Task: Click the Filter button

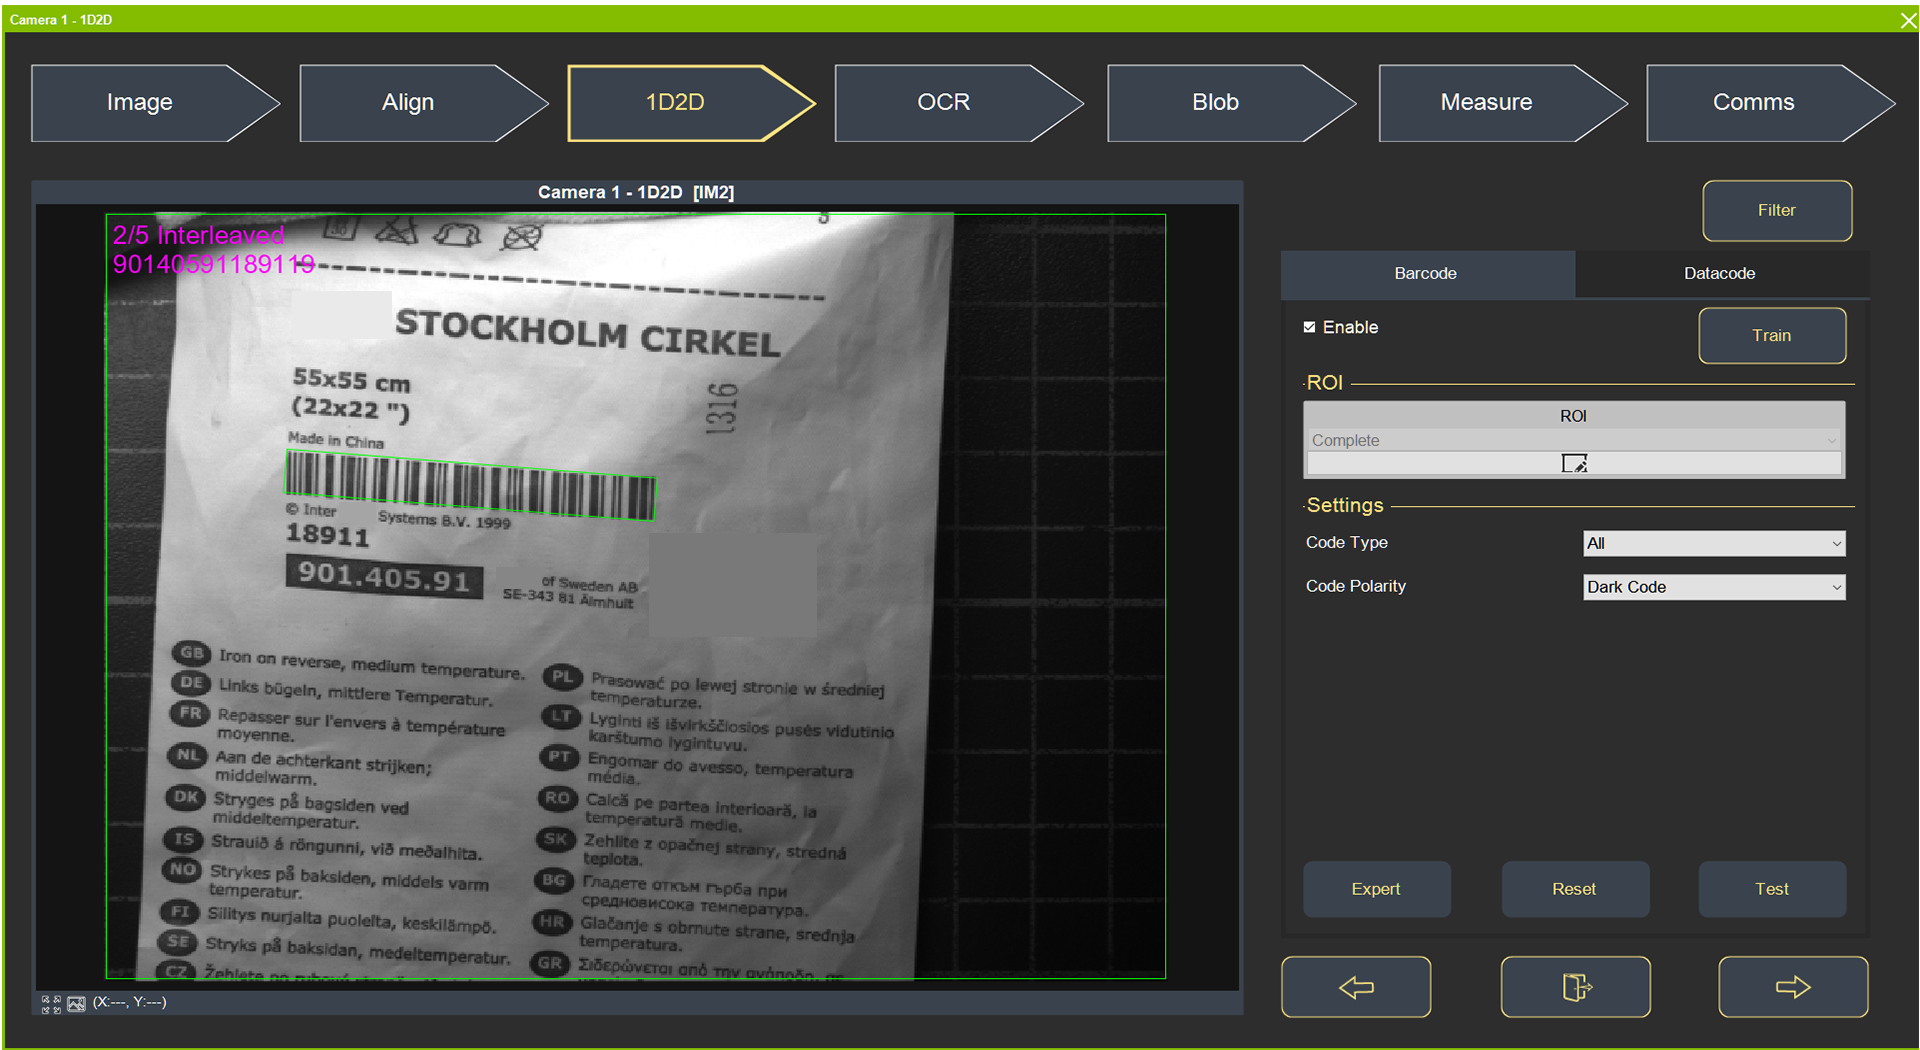Action: pyautogui.click(x=1777, y=210)
